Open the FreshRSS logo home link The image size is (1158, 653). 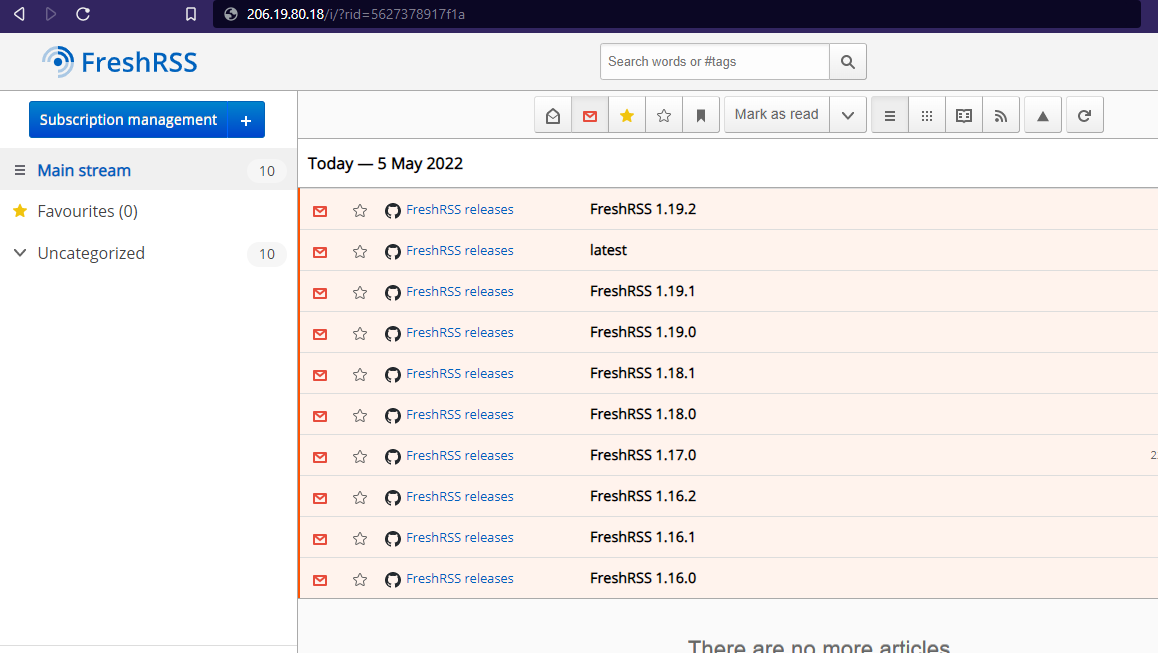pyautogui.click(x=120, y=62)
